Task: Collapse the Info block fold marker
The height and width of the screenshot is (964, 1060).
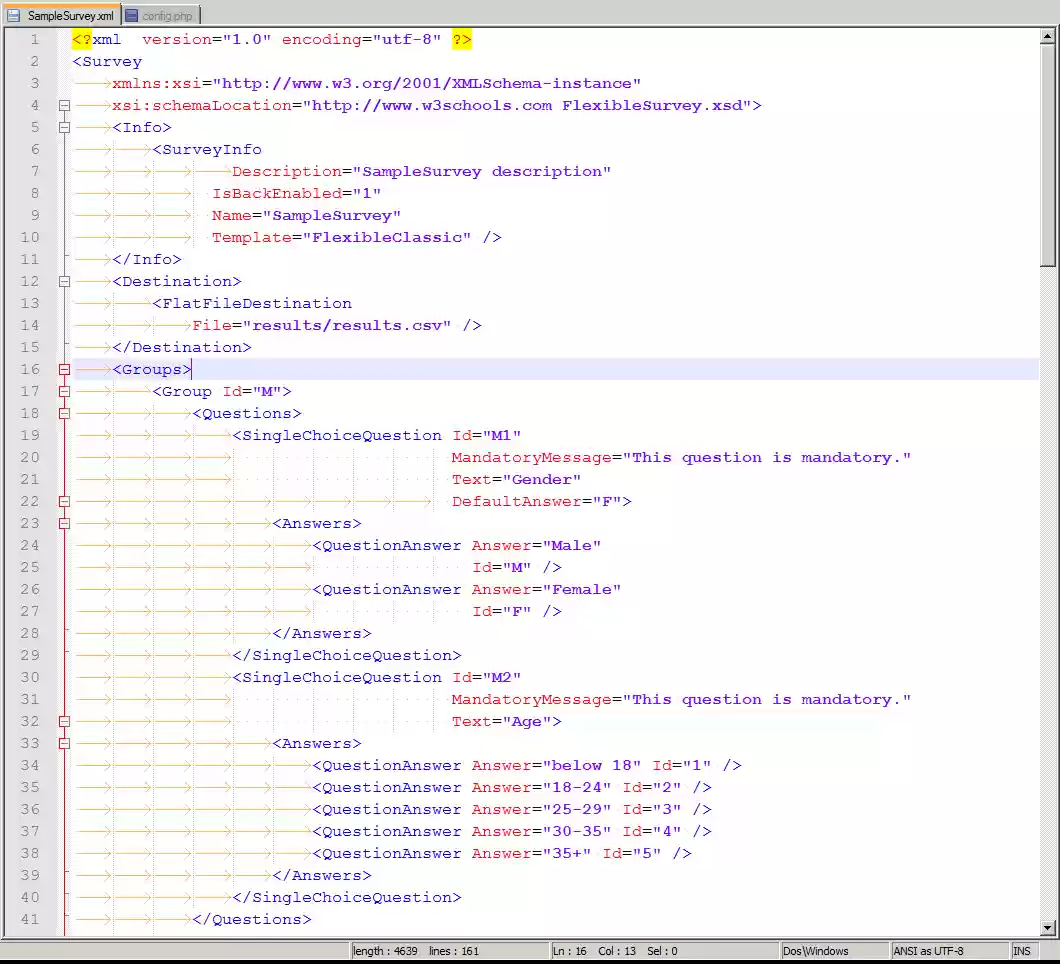Action: pyautogui.click(x=65, y=128)
